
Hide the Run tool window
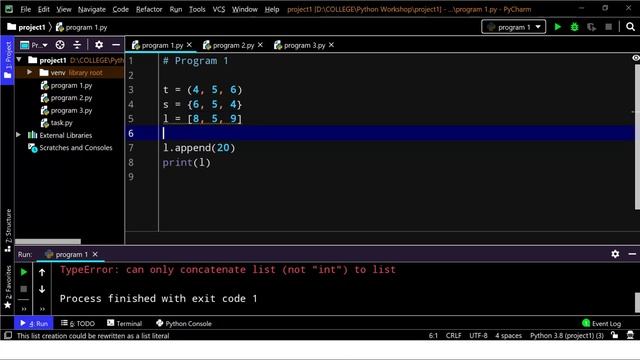pos(632,254)
